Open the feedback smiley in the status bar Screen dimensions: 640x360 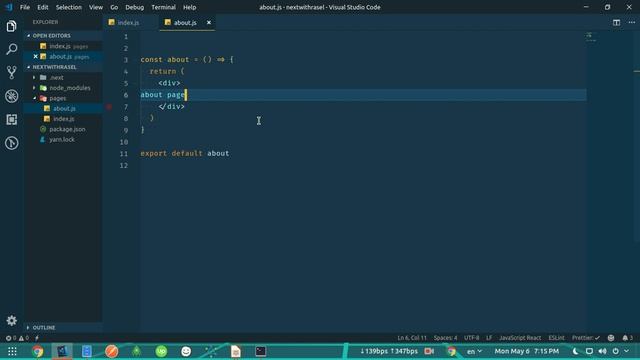point(611,338)
